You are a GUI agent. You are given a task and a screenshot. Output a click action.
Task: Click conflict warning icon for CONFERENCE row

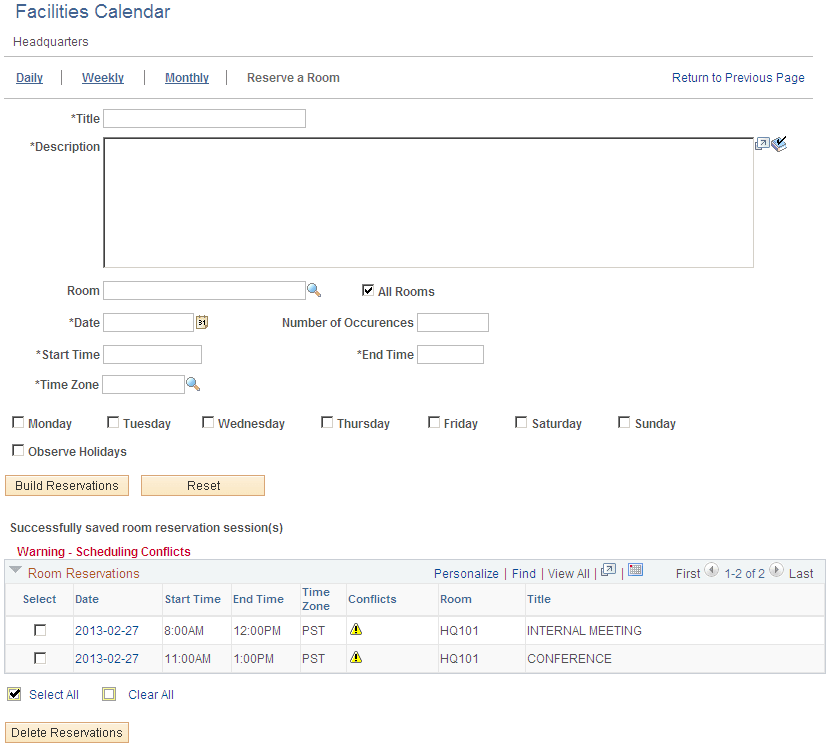[x=356, y=657]
